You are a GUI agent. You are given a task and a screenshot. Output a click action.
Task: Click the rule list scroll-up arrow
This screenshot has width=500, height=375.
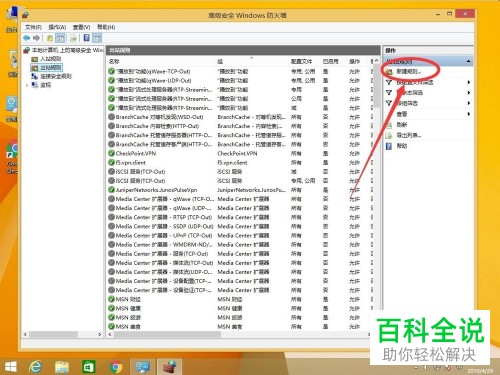click(376, 61)
